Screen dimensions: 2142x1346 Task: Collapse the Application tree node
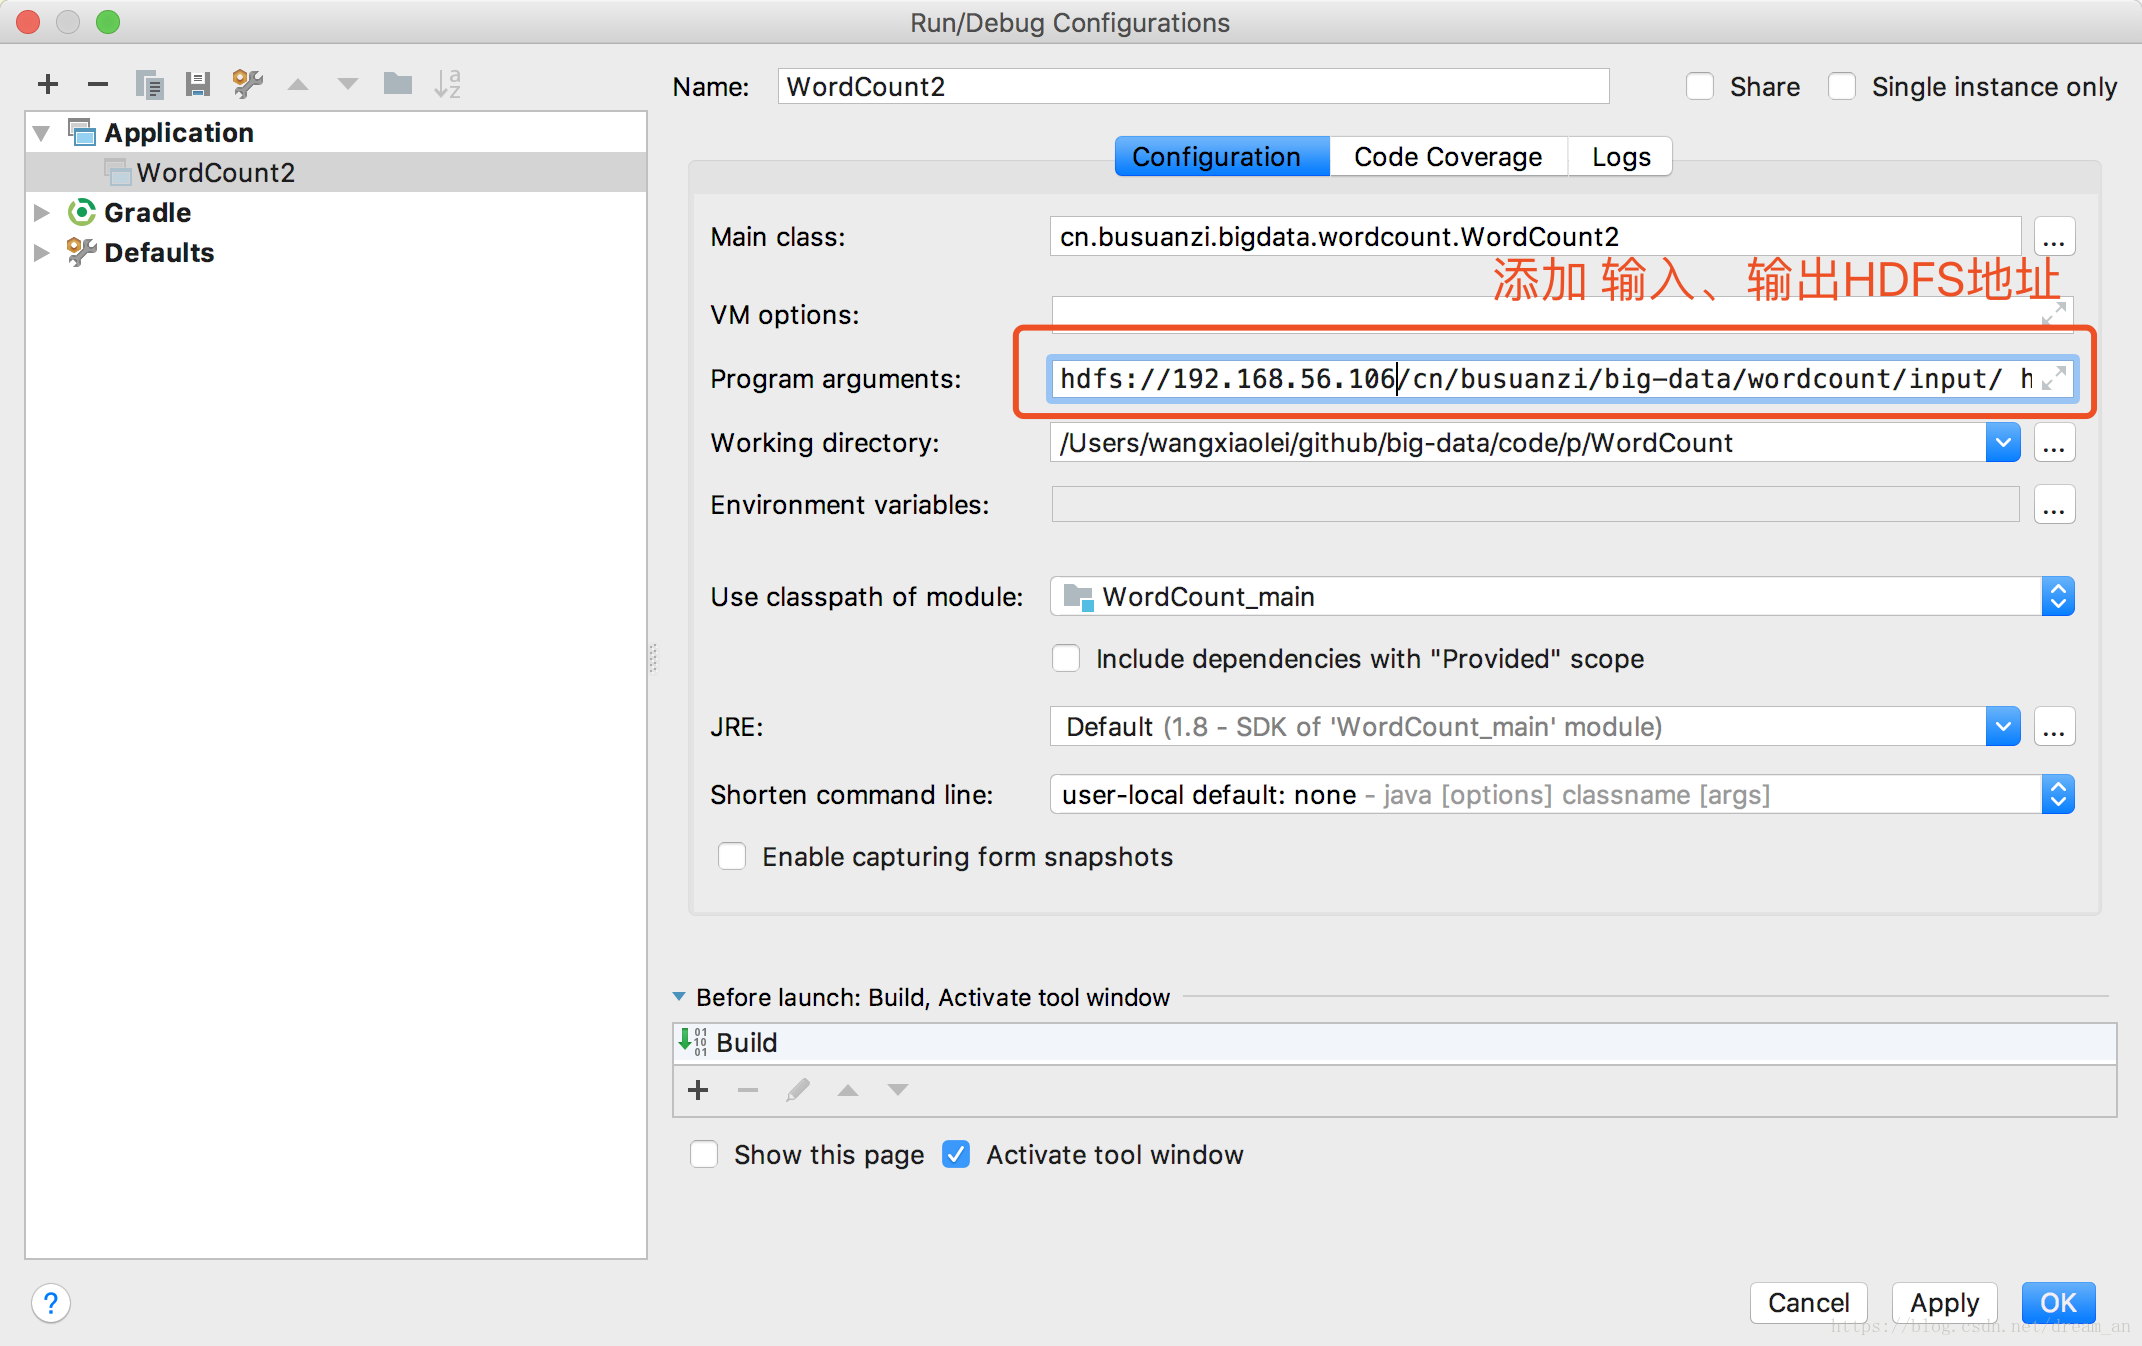pos(41,133)
